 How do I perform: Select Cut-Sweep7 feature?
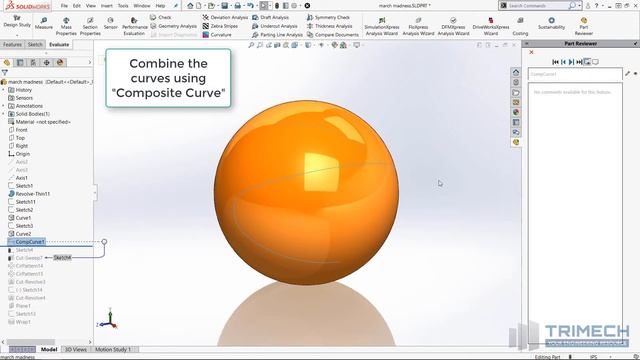coord(25,258)
